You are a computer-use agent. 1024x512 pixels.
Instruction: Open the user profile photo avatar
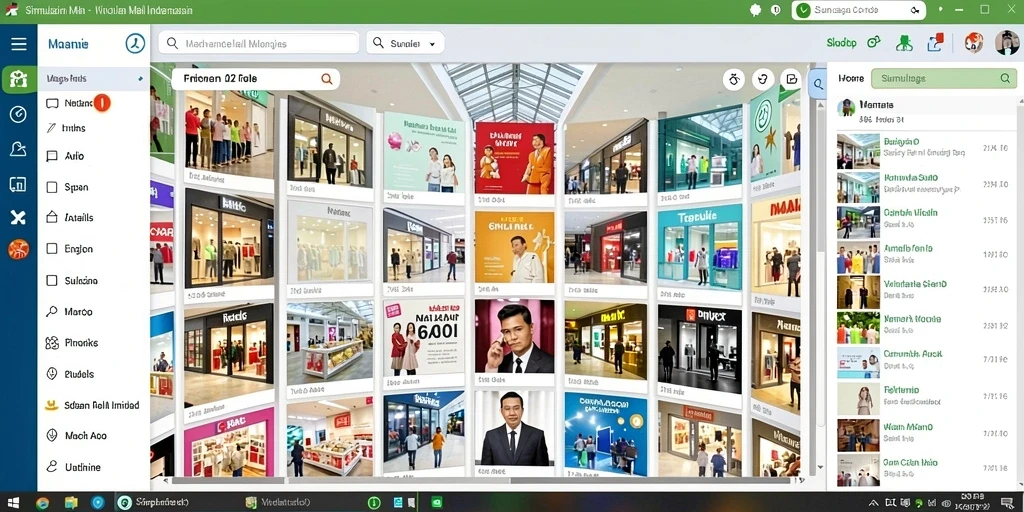point(1007,43)
